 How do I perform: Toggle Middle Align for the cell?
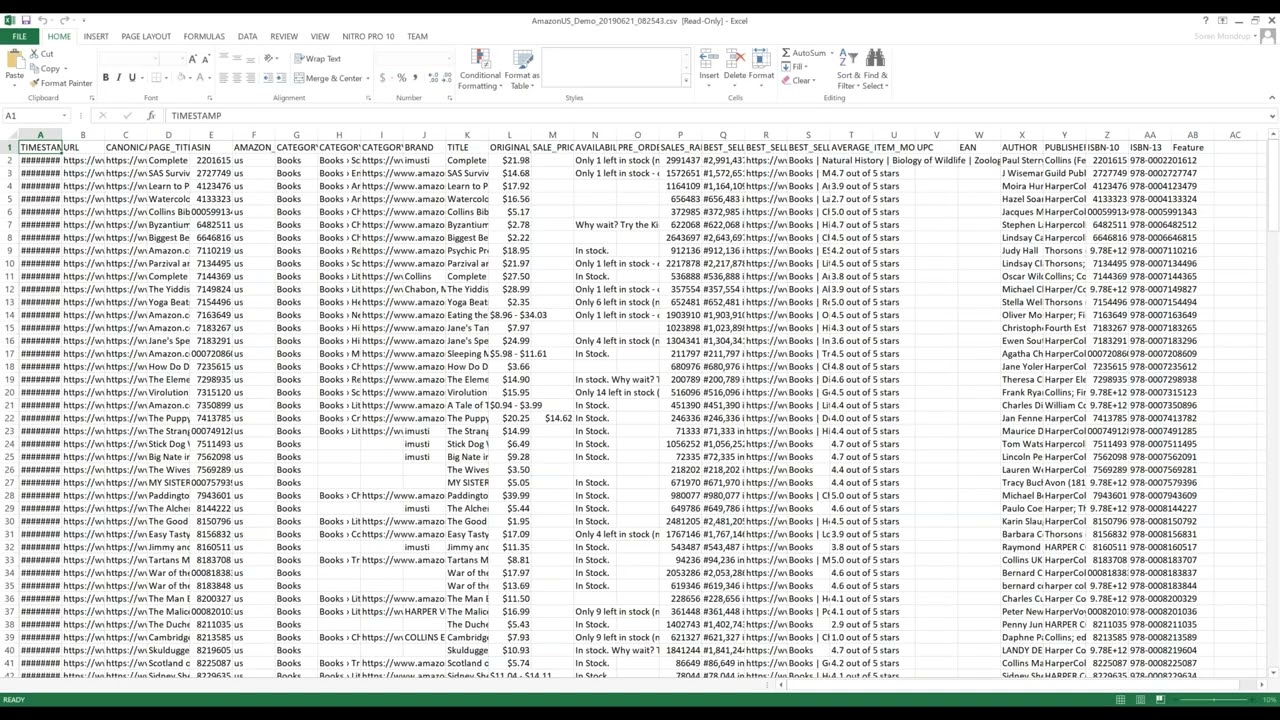click(x=237, y=59)
